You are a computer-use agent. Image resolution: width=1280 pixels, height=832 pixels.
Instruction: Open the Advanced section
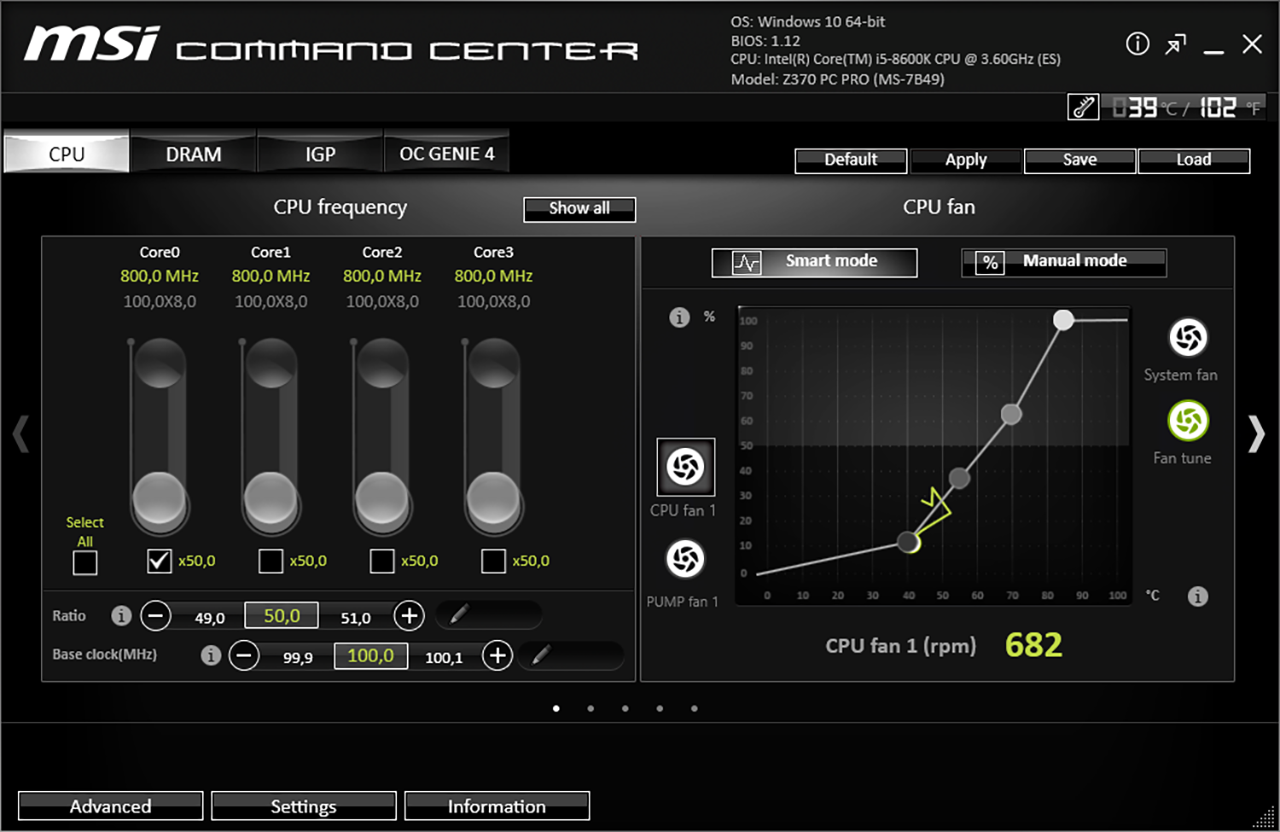pos(110,806)
